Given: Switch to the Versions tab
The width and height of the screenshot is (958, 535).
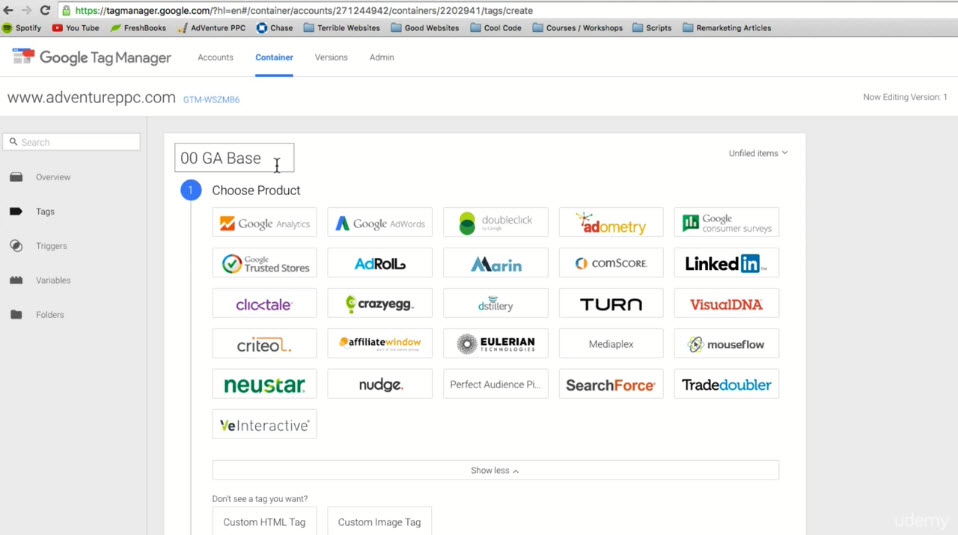Looking at the screenshot, I should [331, 58].
